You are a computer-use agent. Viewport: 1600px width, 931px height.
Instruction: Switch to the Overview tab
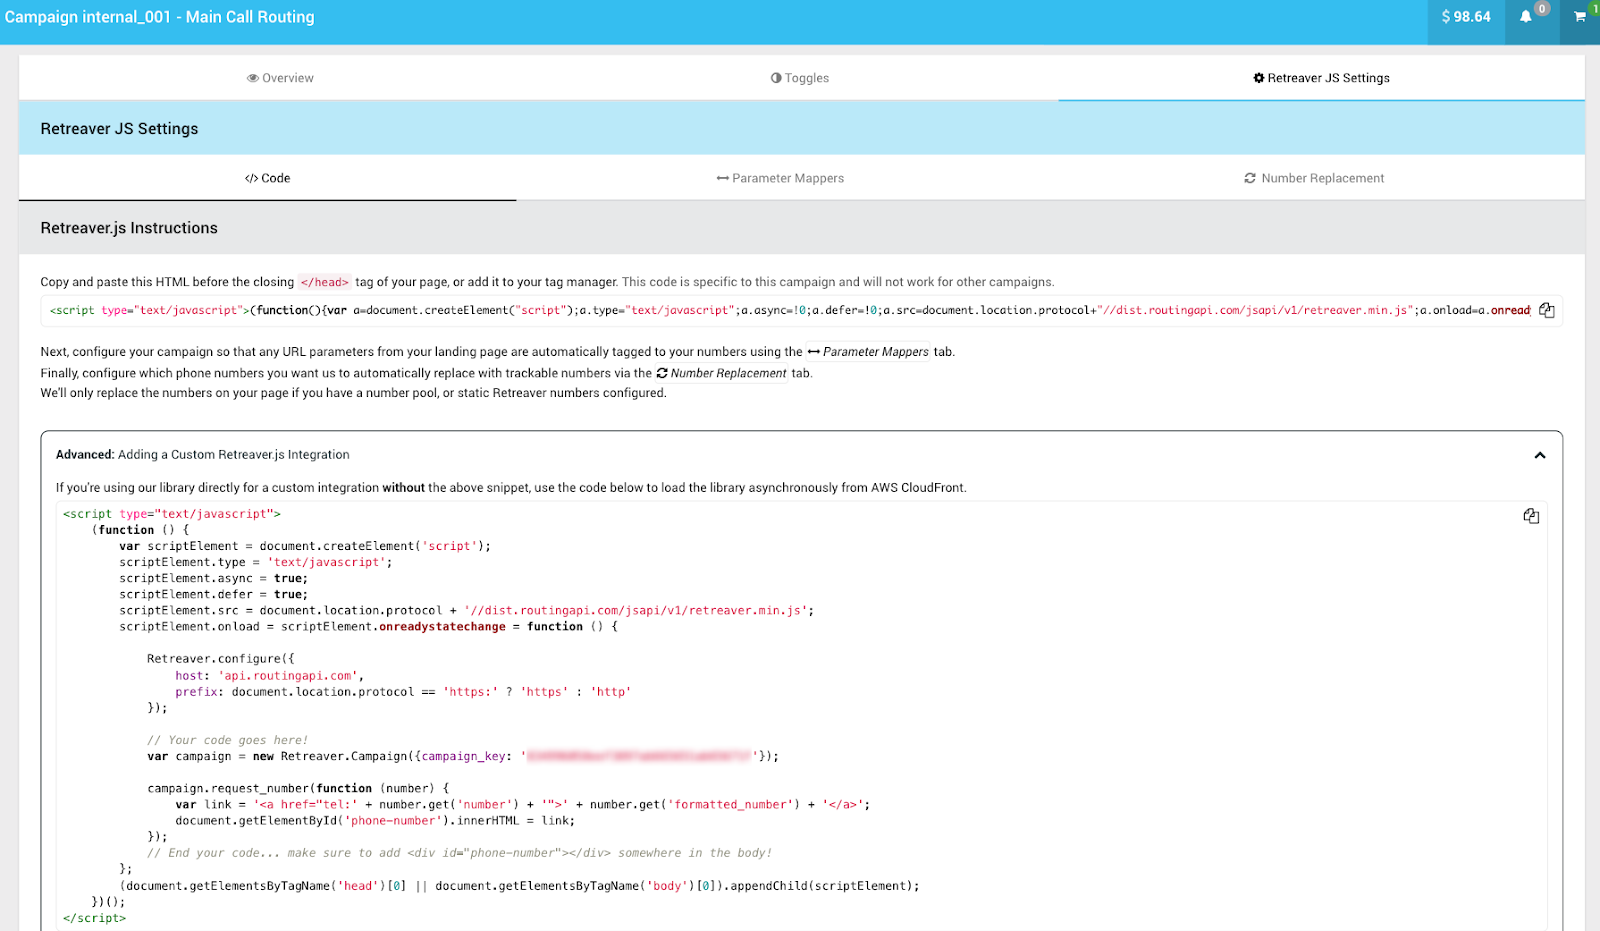[x=280, y=78]
